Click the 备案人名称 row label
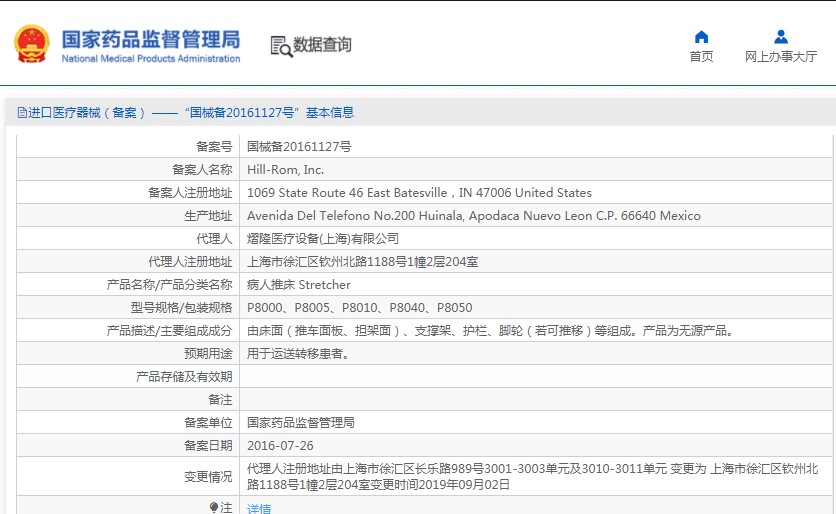The width and height of the screenshot is (836, 514). [202, 170]
